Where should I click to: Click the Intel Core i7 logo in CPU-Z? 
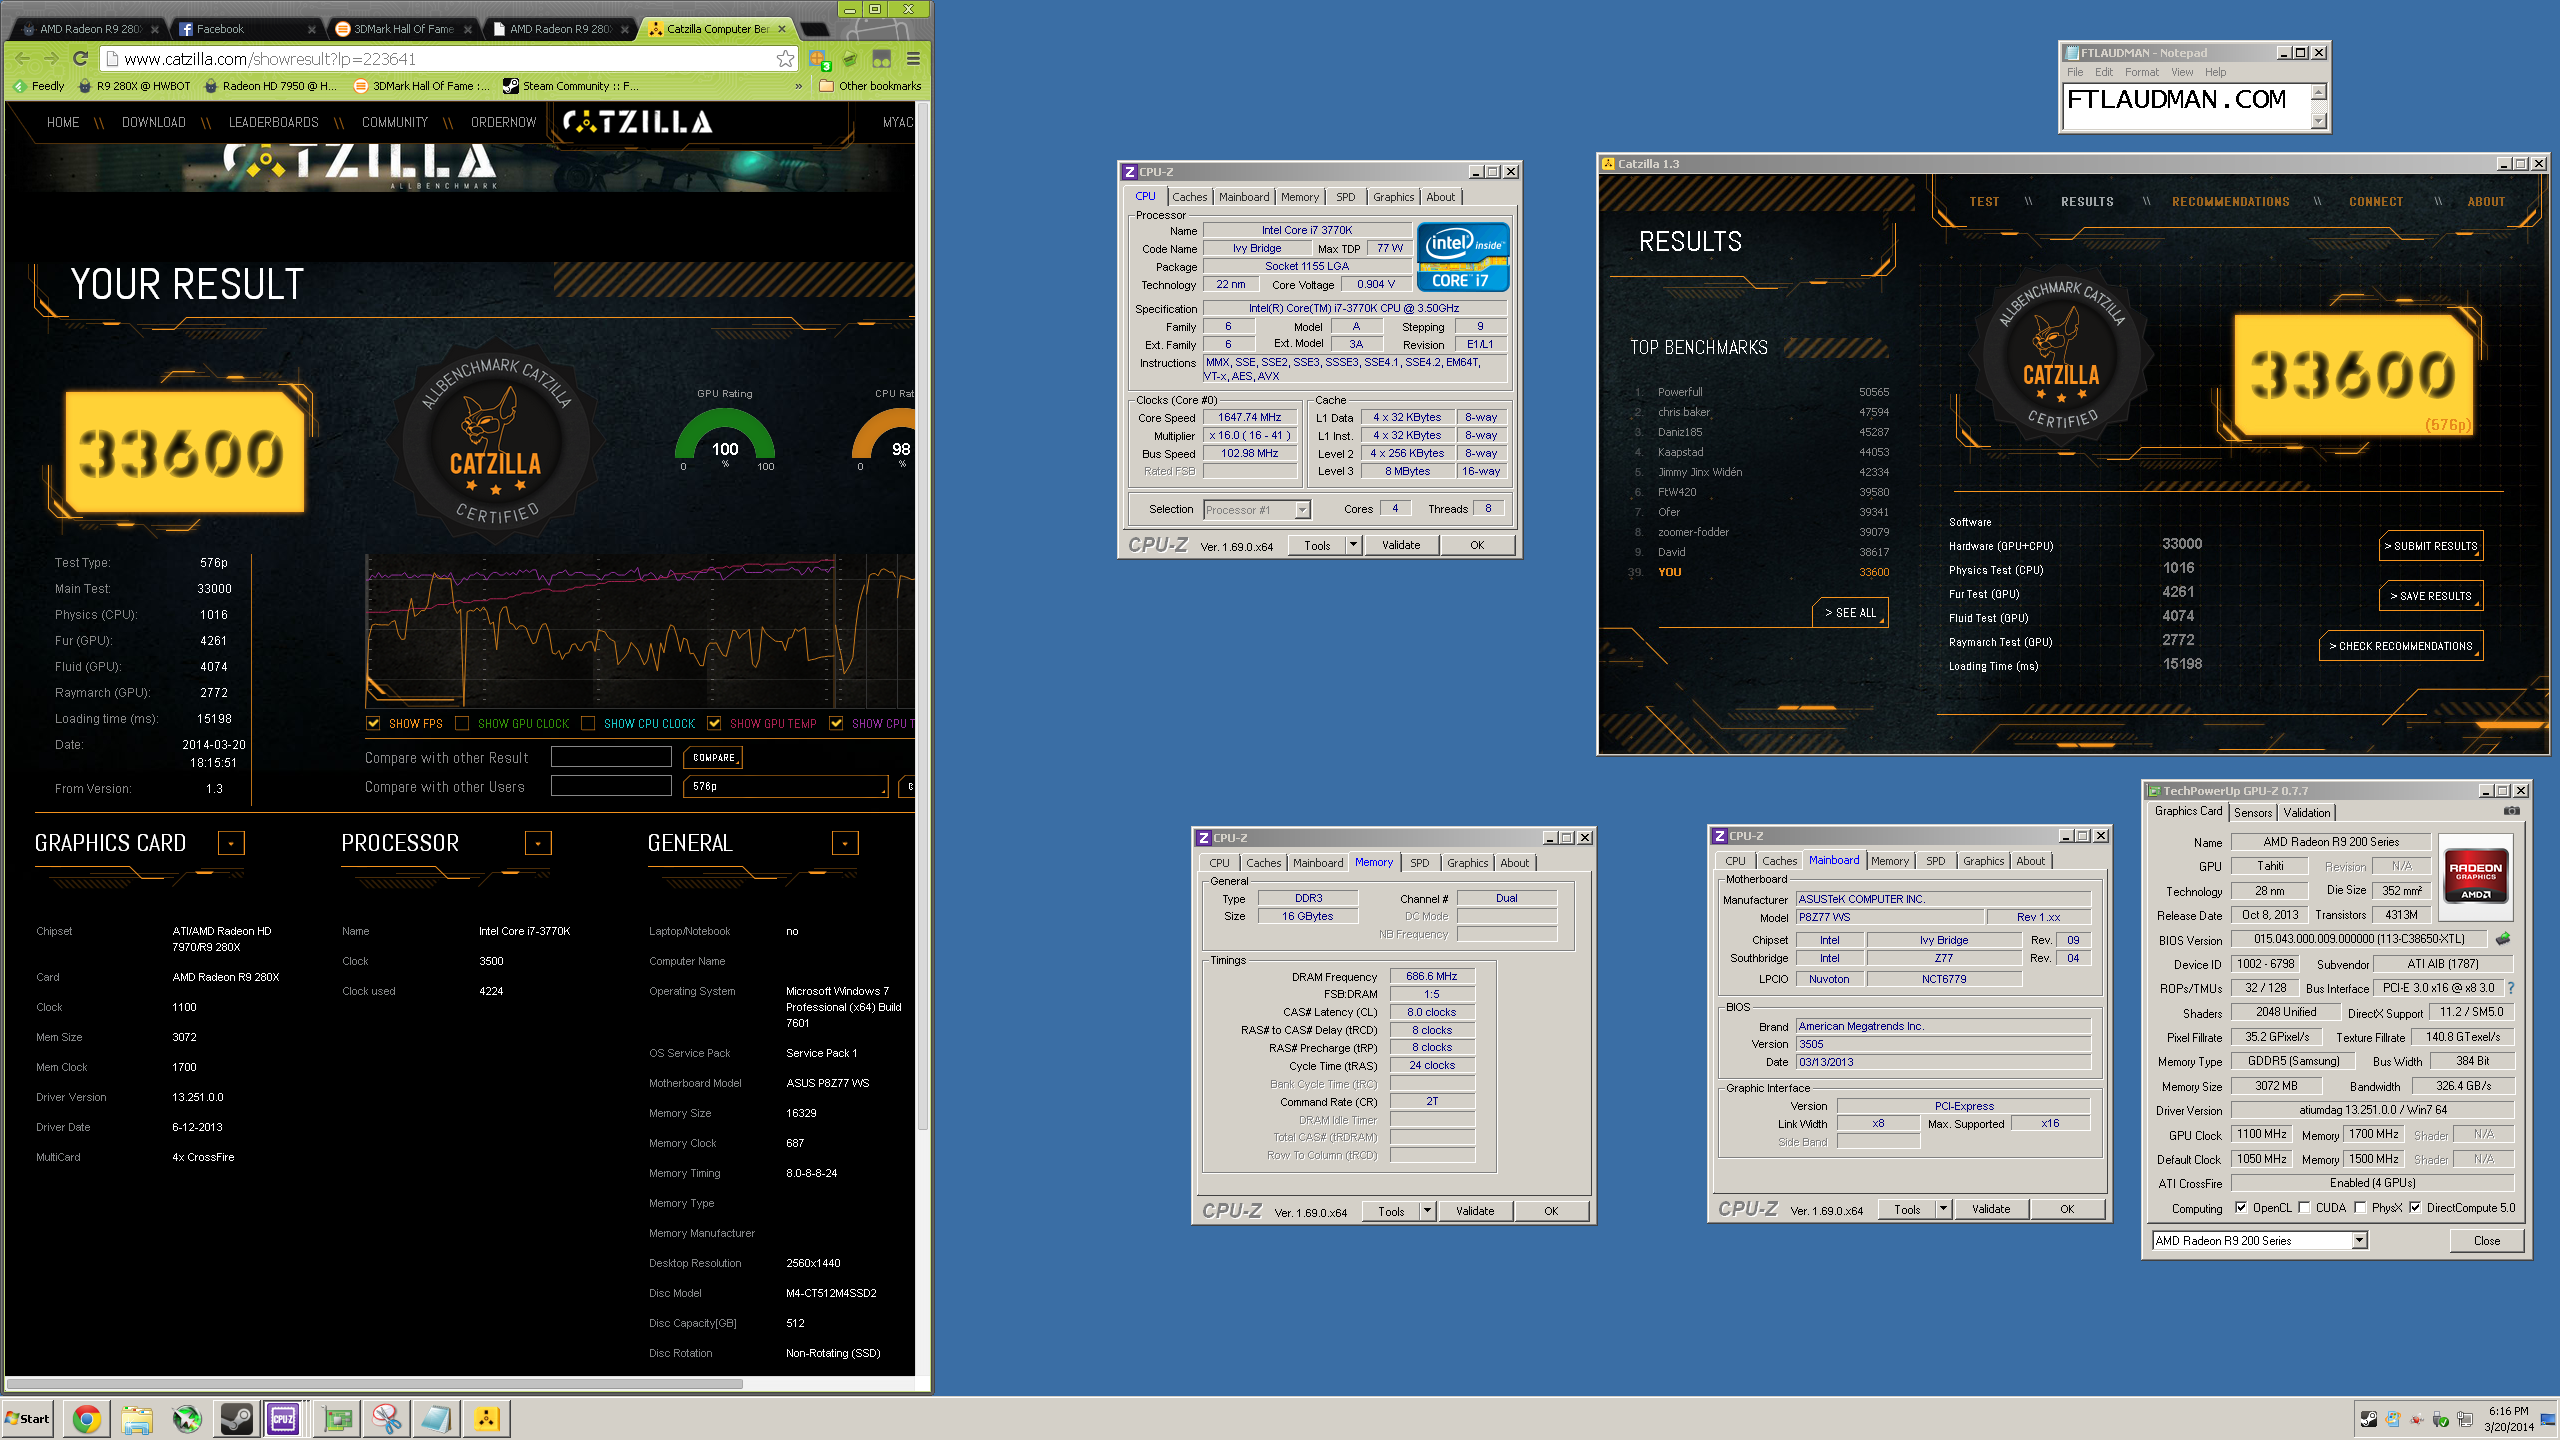click(x=1463, y=256)
